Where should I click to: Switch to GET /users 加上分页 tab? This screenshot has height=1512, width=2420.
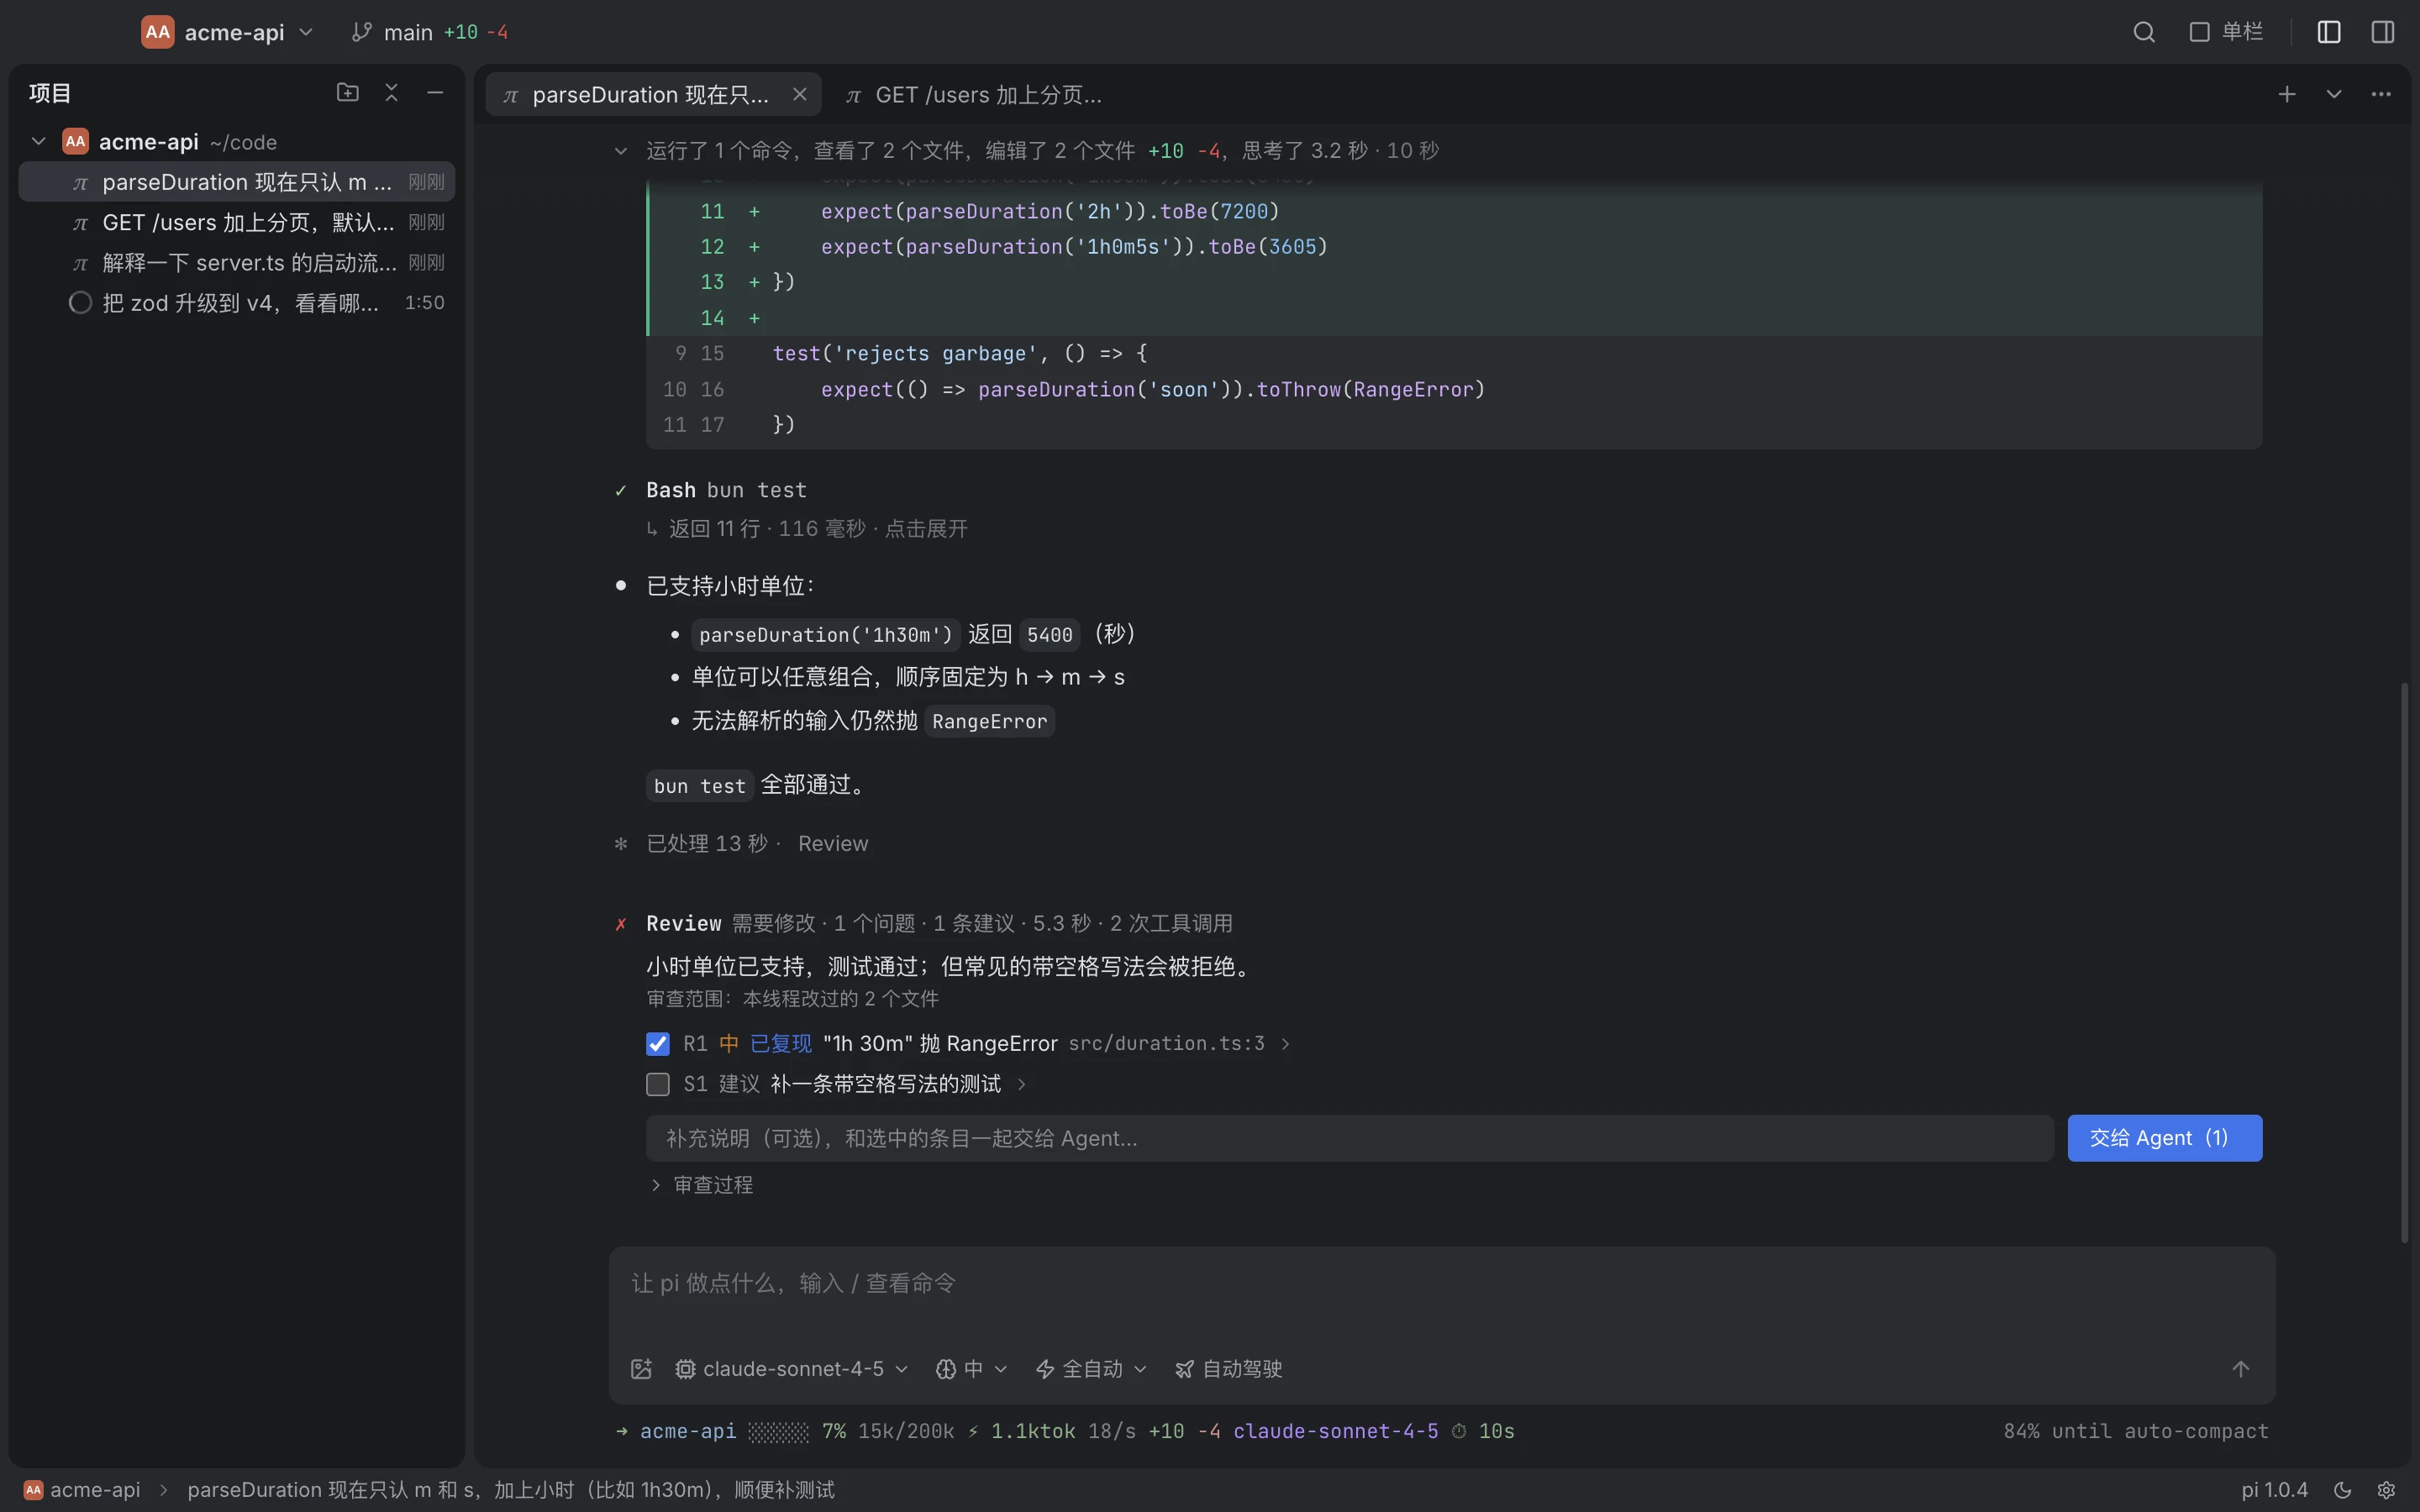[x=974, y=94]
